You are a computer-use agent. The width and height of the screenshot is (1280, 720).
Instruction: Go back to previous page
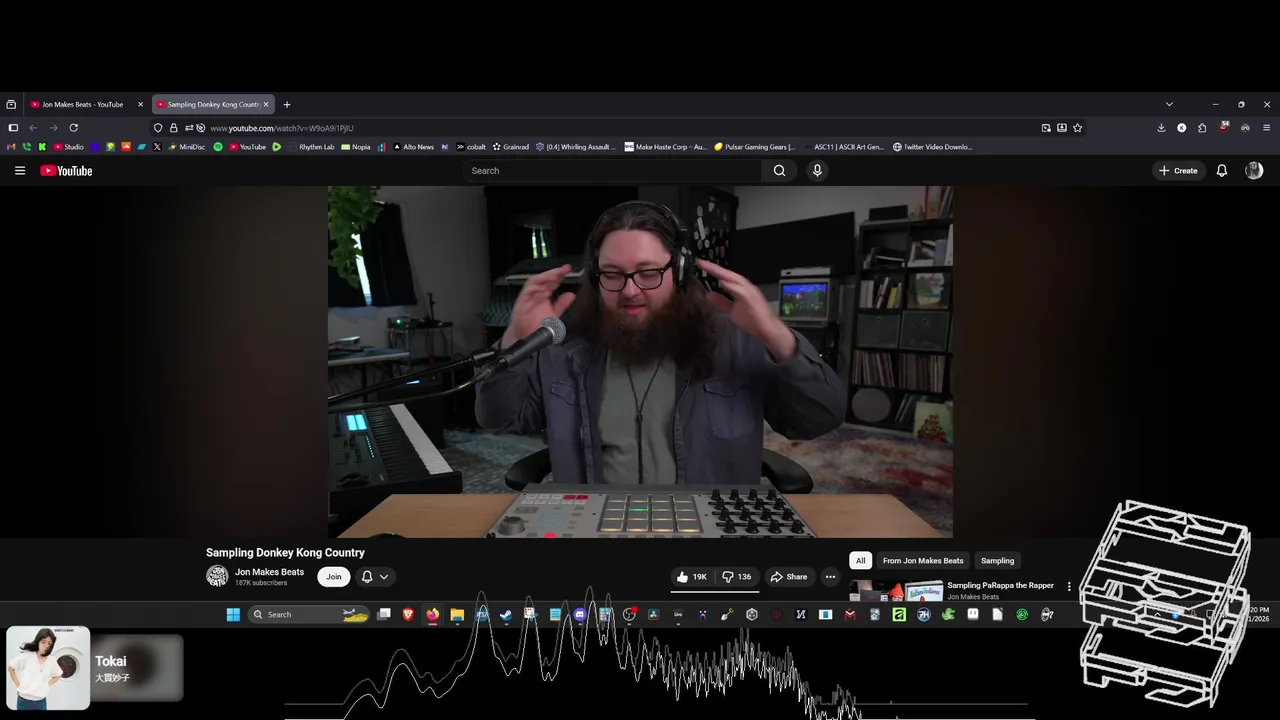click(33, 128)
